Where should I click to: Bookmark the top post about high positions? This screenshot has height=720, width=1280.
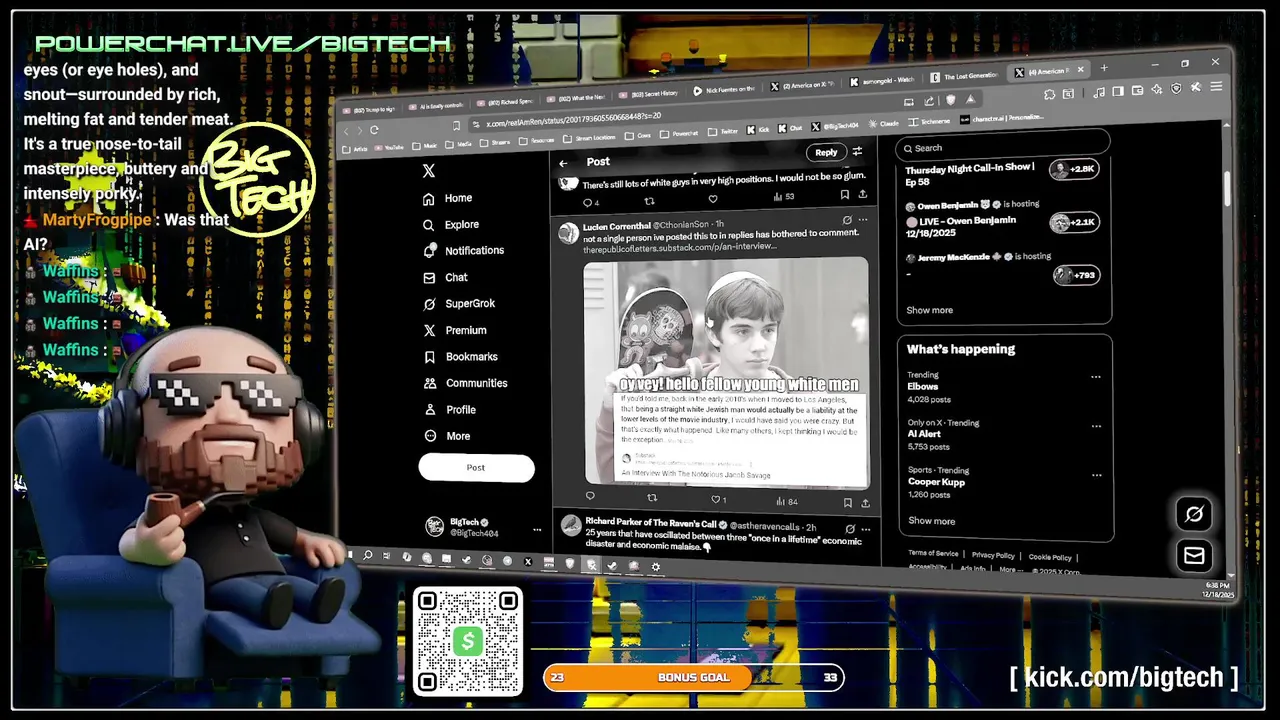[845, 195]
